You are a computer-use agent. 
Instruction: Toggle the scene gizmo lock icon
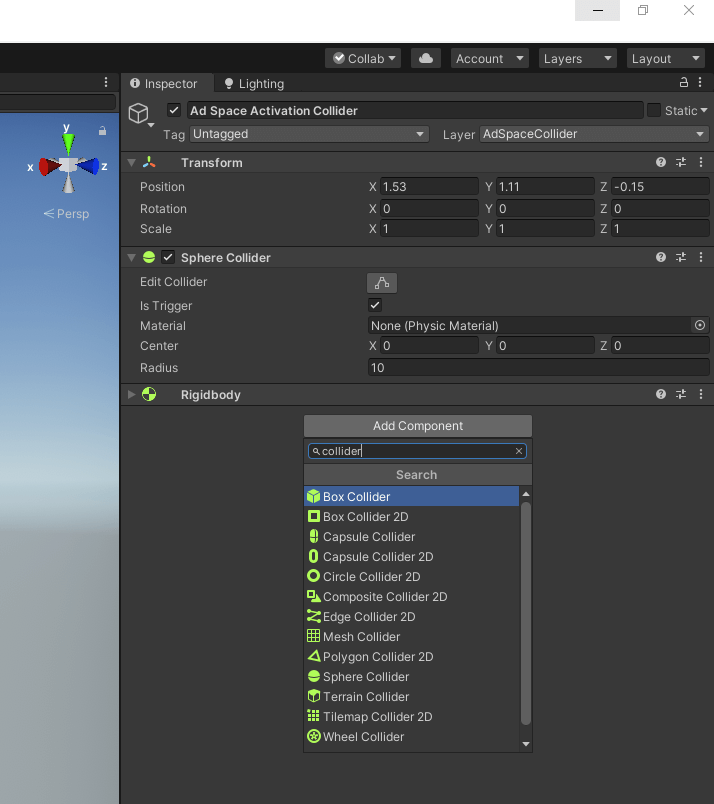coord(103,131)
